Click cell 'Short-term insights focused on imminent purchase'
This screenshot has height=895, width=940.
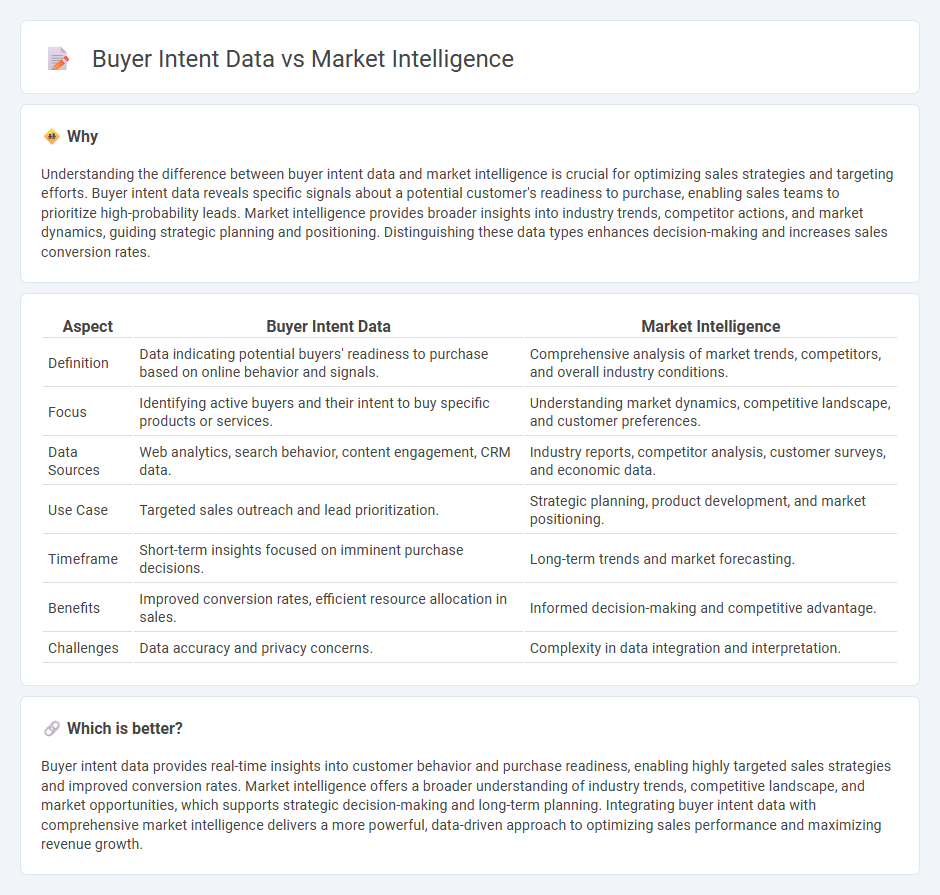click(x=329, y=559)
